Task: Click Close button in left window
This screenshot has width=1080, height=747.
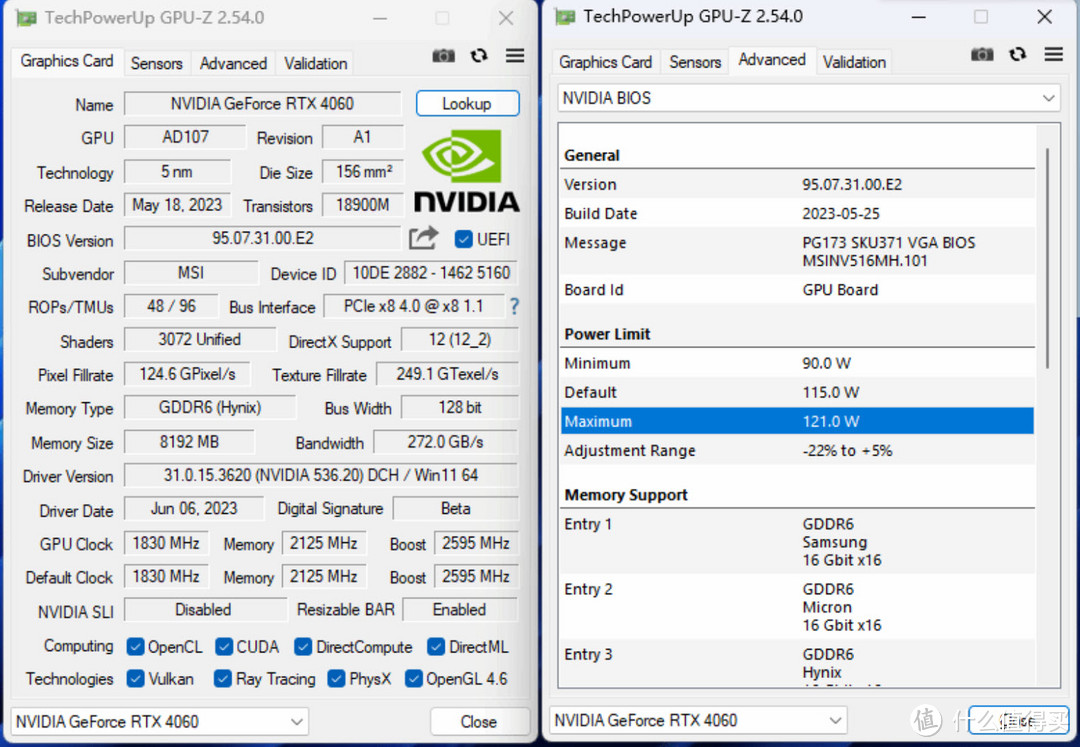Action: [479, 722]
